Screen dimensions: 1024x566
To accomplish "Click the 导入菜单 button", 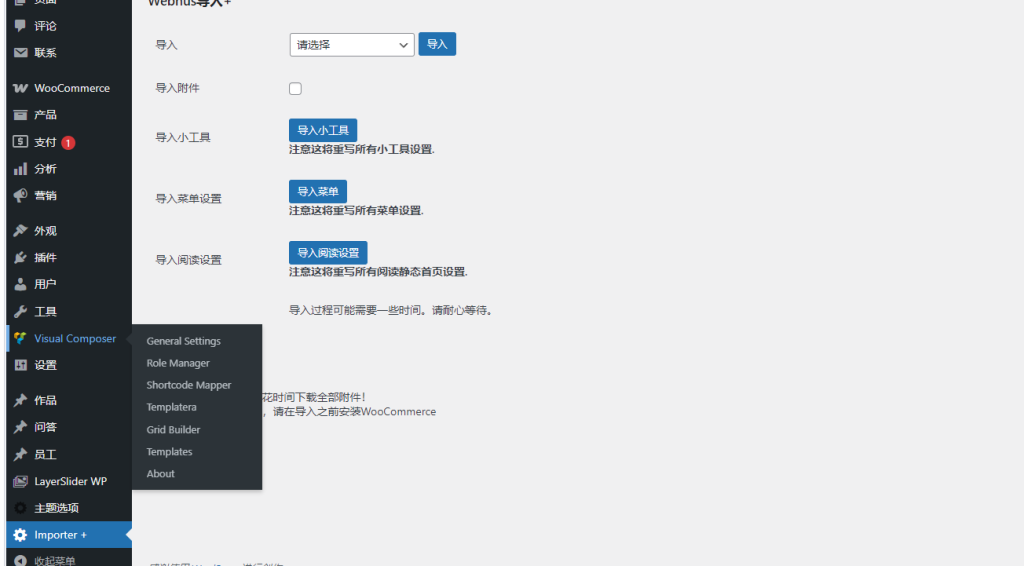I will pyautogui.click(x=317, y=191).
